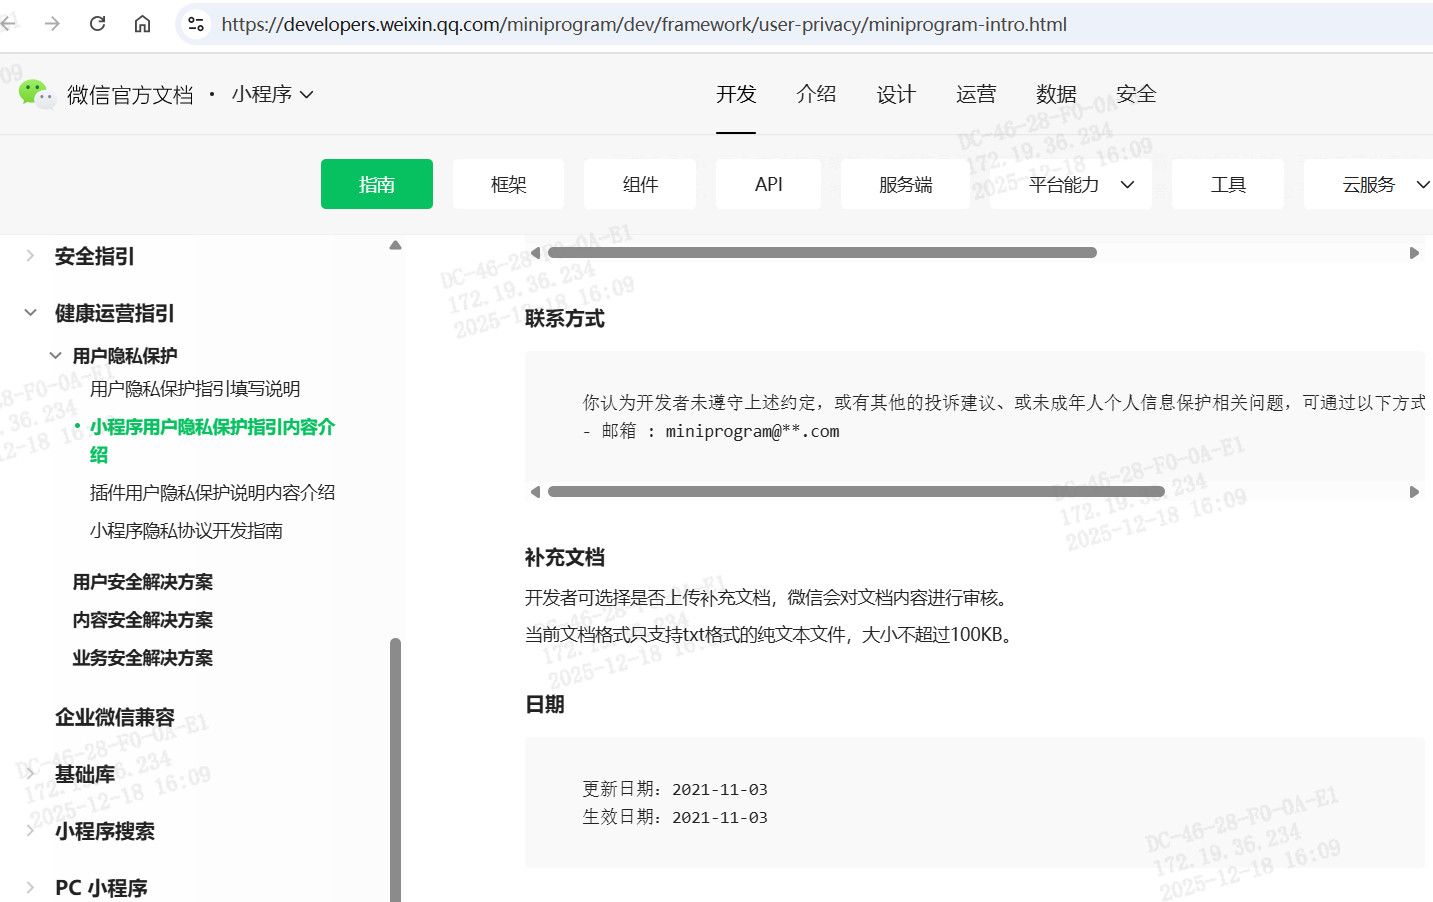The image size is (1433, 902).
Task: Switch to the 运营 top tab
Action: pos(976,94)
